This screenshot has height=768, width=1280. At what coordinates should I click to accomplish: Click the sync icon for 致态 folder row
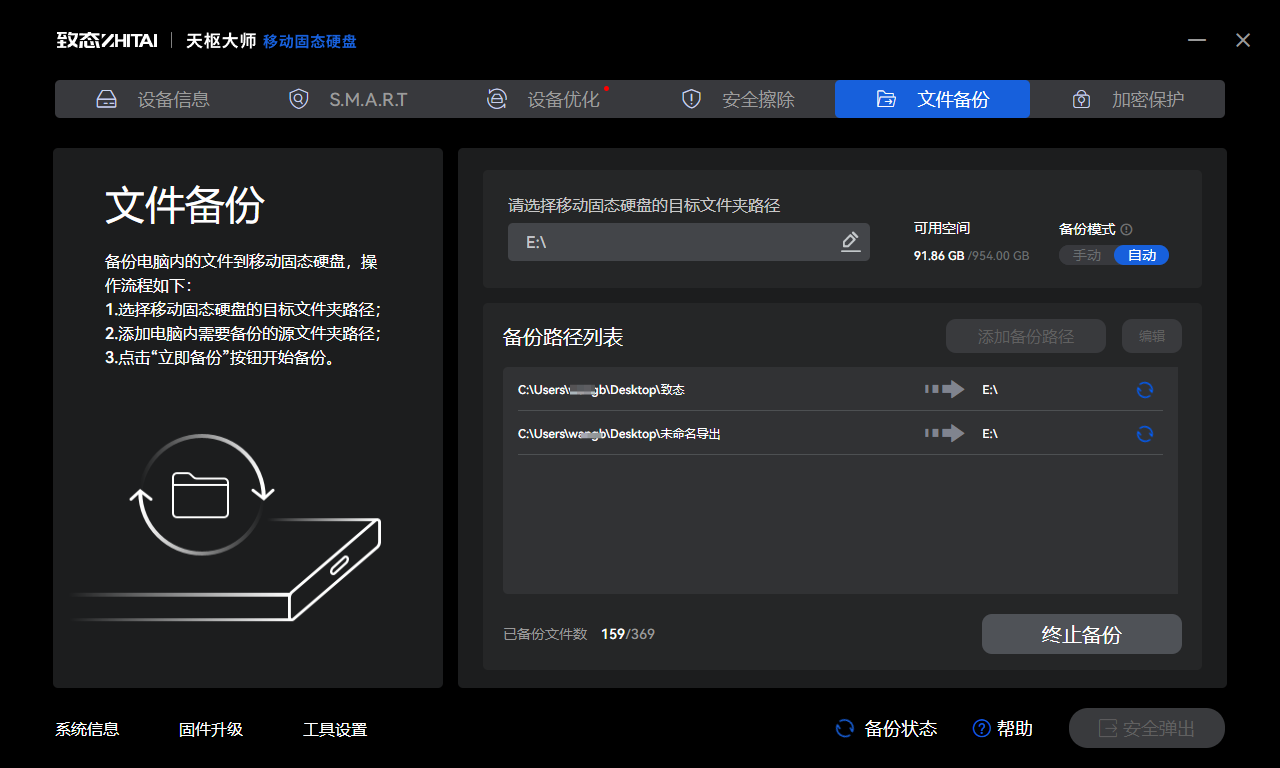point(1145,390)
